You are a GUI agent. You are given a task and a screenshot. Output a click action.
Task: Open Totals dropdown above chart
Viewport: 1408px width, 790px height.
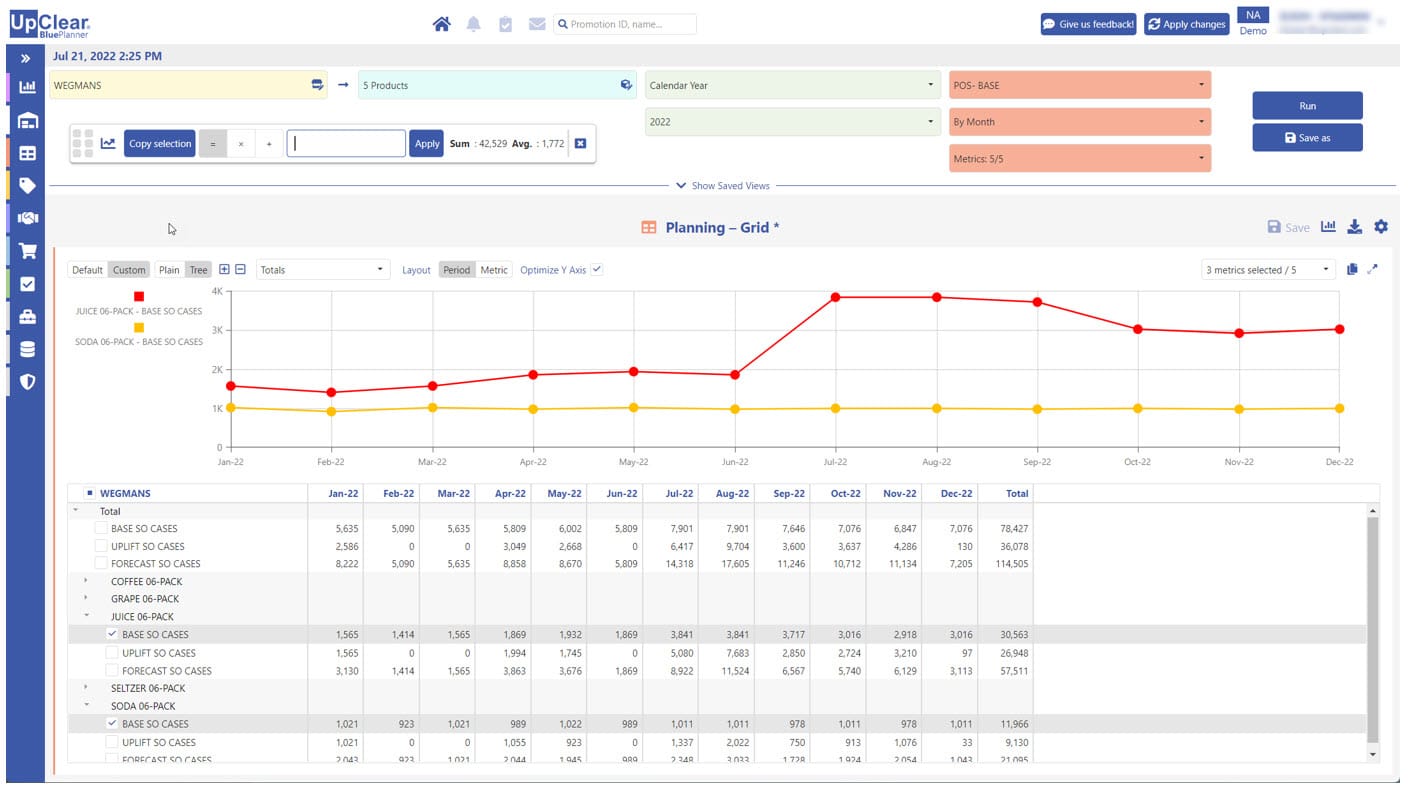tap(323, 269)
